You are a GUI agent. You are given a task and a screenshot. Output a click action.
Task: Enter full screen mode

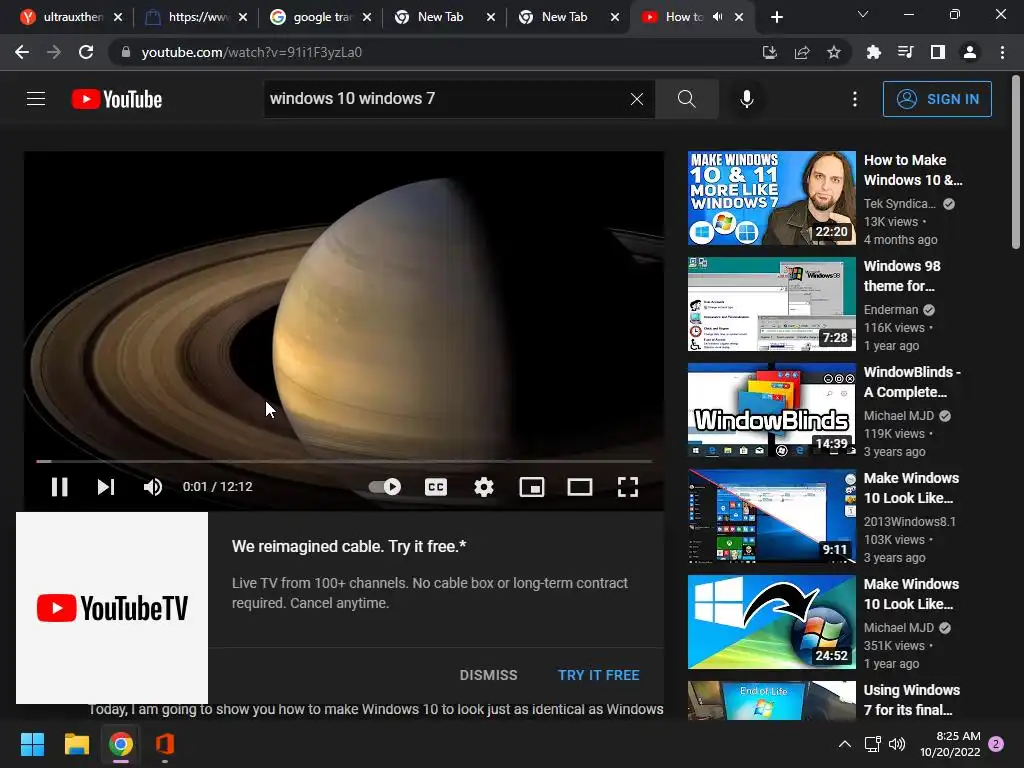(628, 487)
